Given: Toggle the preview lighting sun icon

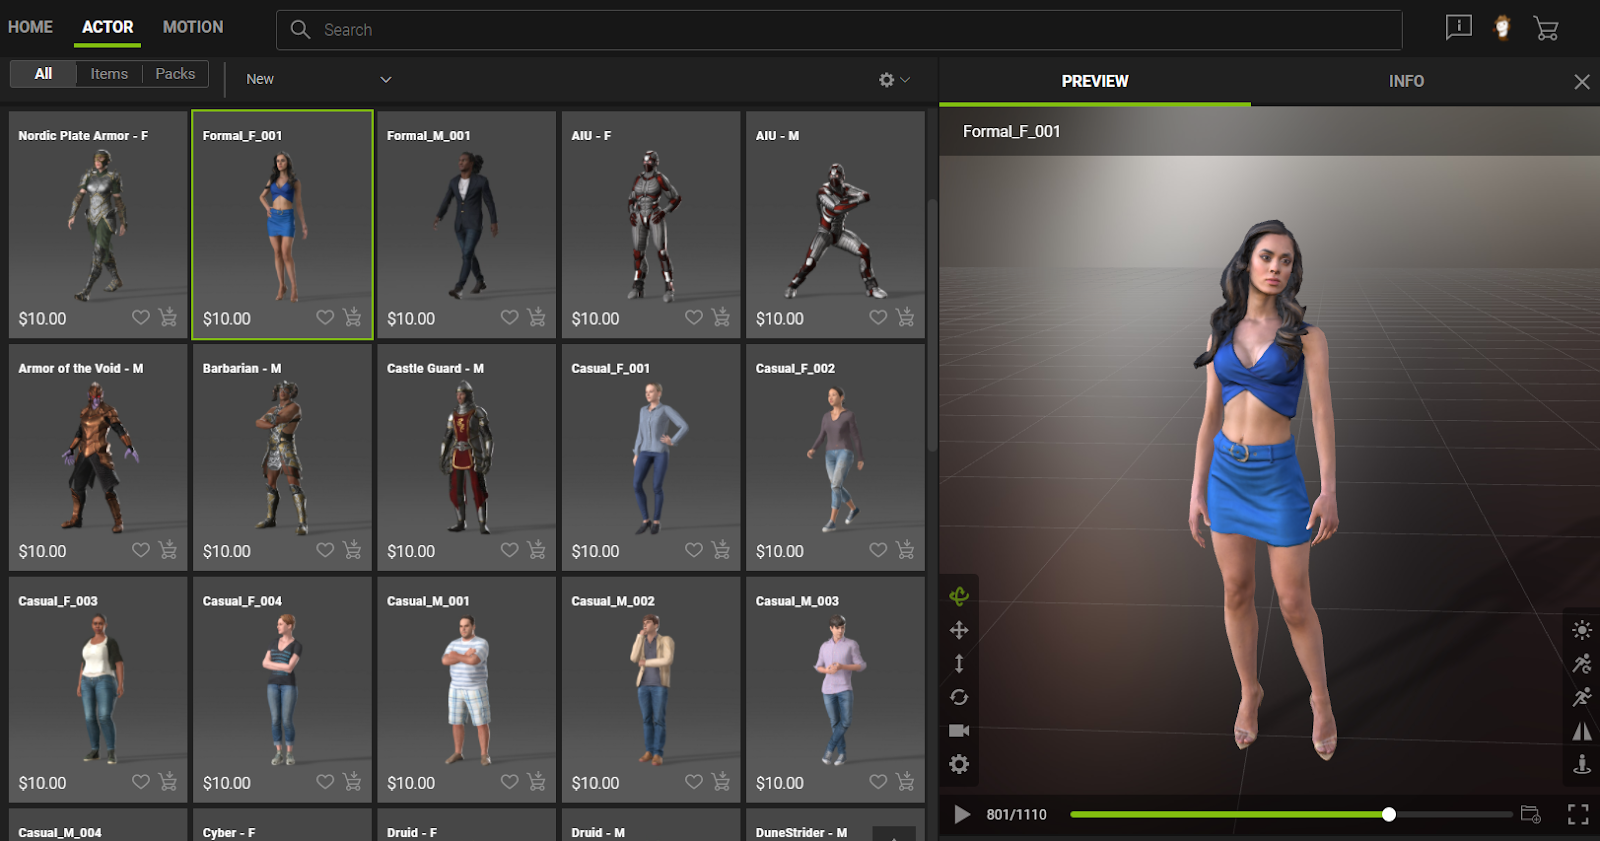Looking at the screenshot, I should [x=1582, y=630].
